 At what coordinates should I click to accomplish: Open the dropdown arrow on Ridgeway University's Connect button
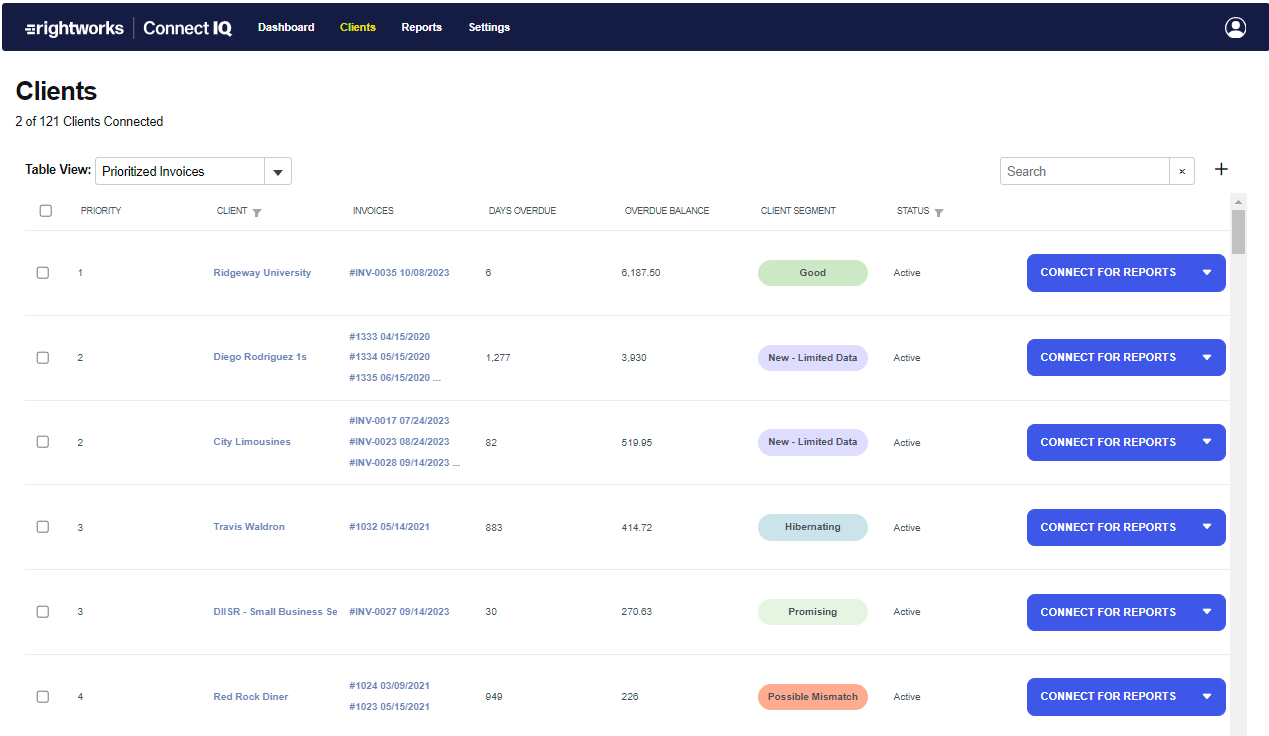pos(1207,272)
